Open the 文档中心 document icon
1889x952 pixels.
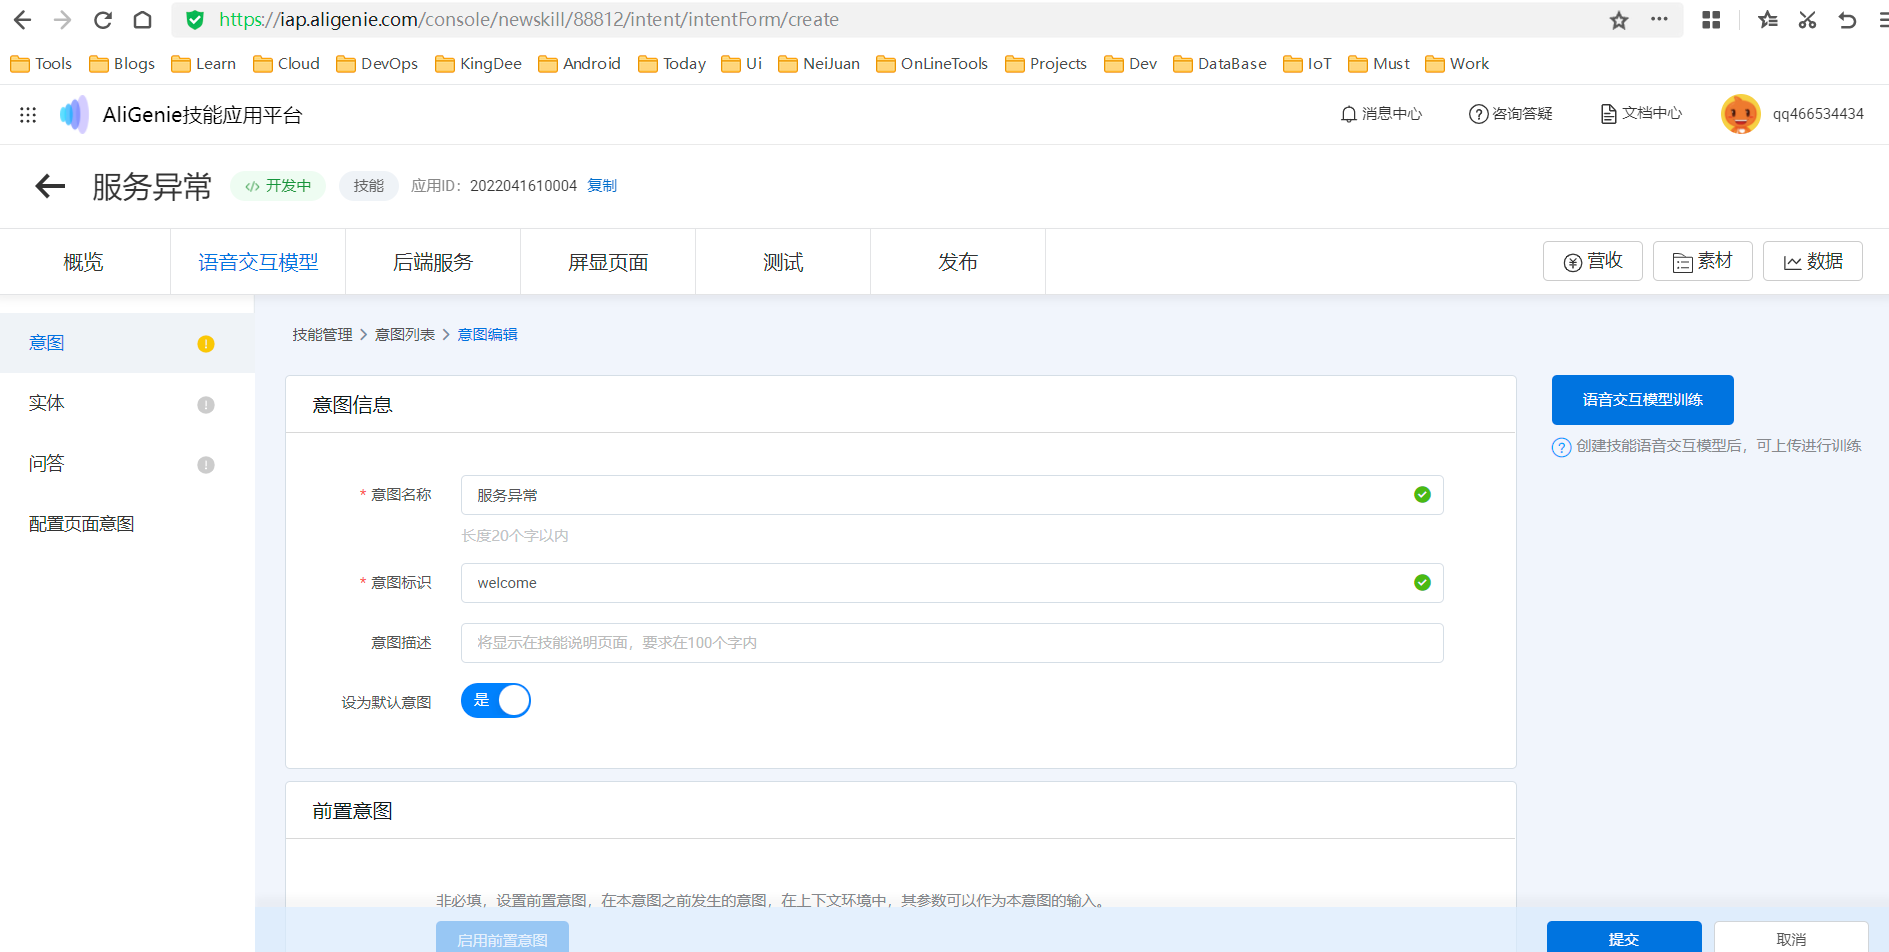pyautogui.click(x=1607, y=113)
